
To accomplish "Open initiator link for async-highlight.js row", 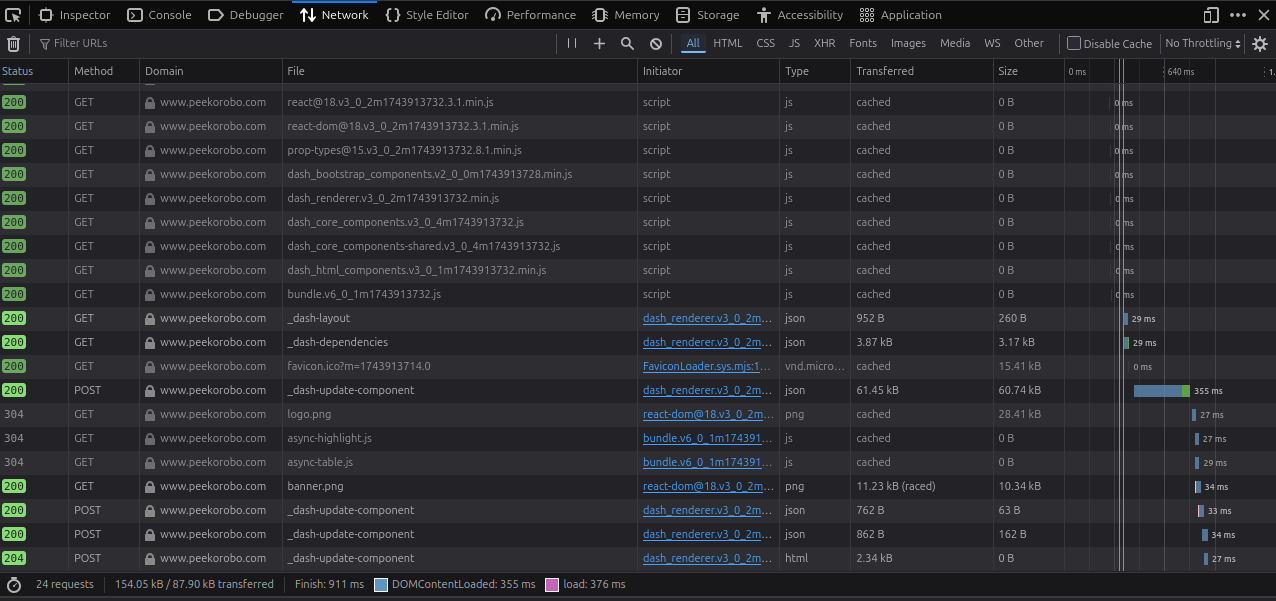I will pyautogui.click(x=708, y=438).
